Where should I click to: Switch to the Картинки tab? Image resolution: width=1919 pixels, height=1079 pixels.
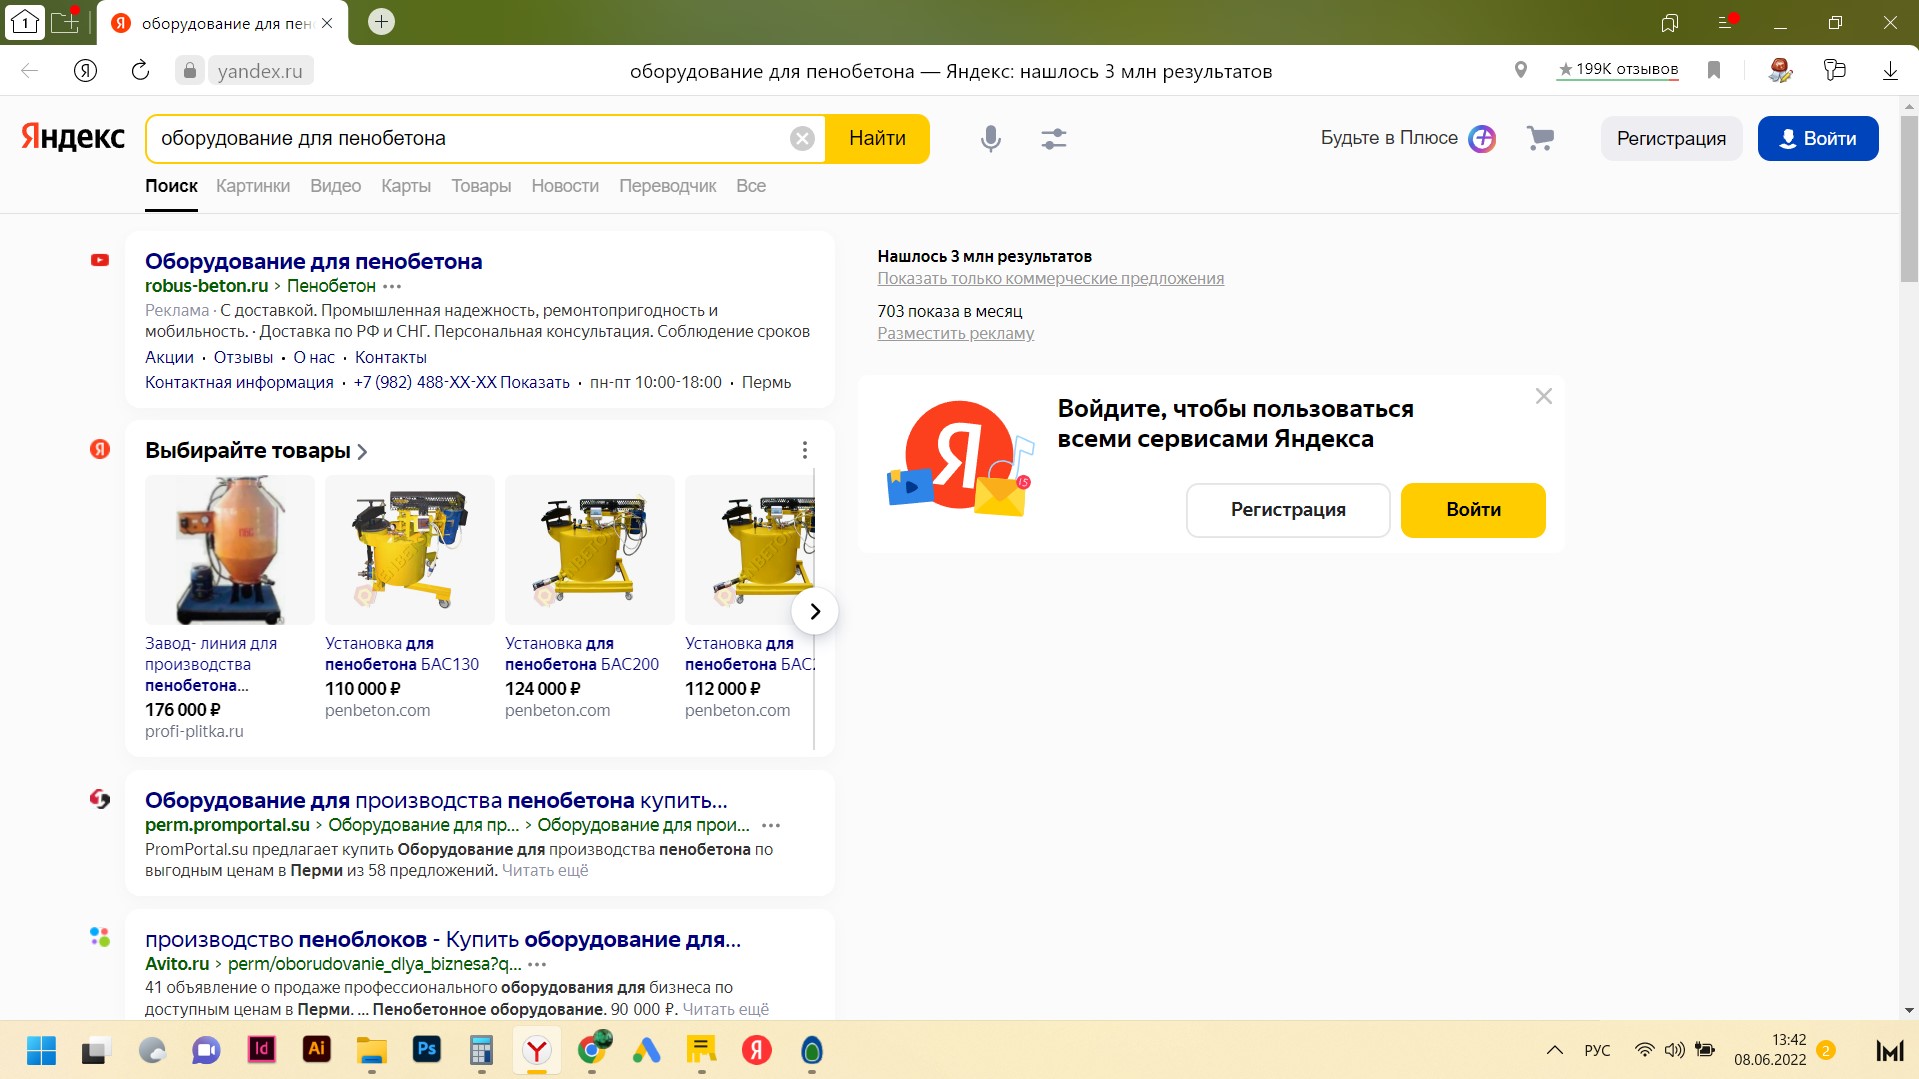coord(252,186)
